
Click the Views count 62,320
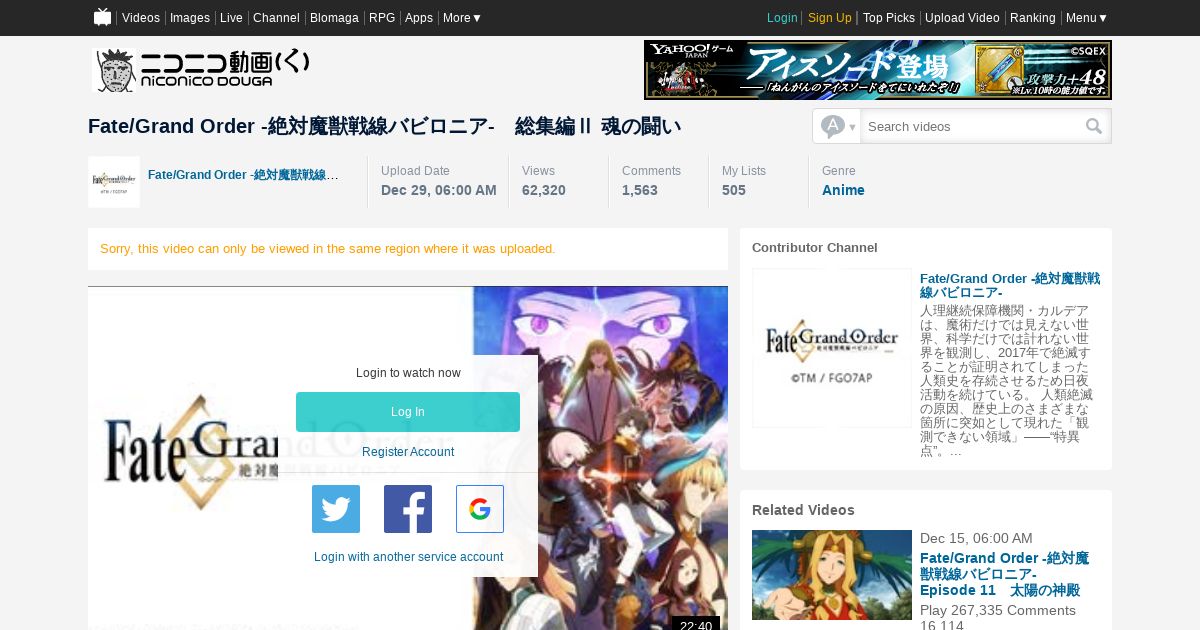coord(544,190)
